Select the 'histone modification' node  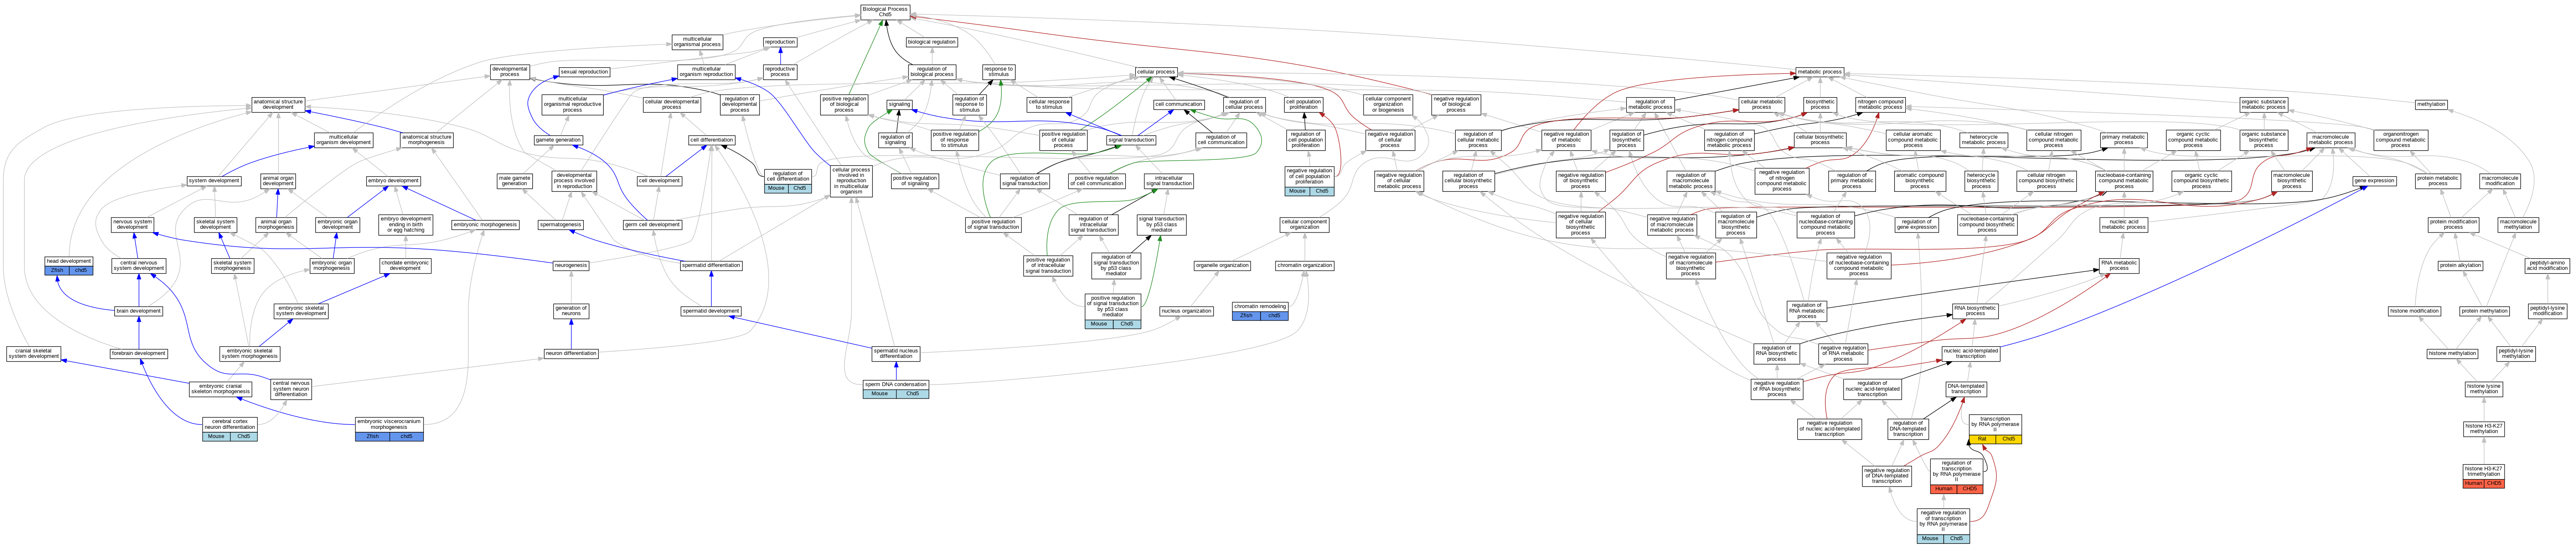[x=2414, y=311]
